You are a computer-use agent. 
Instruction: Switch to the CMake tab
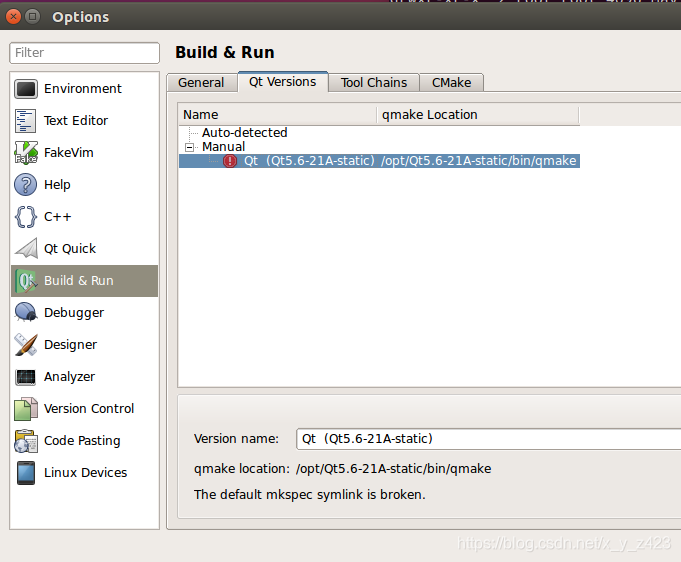[x=451, y=83]
